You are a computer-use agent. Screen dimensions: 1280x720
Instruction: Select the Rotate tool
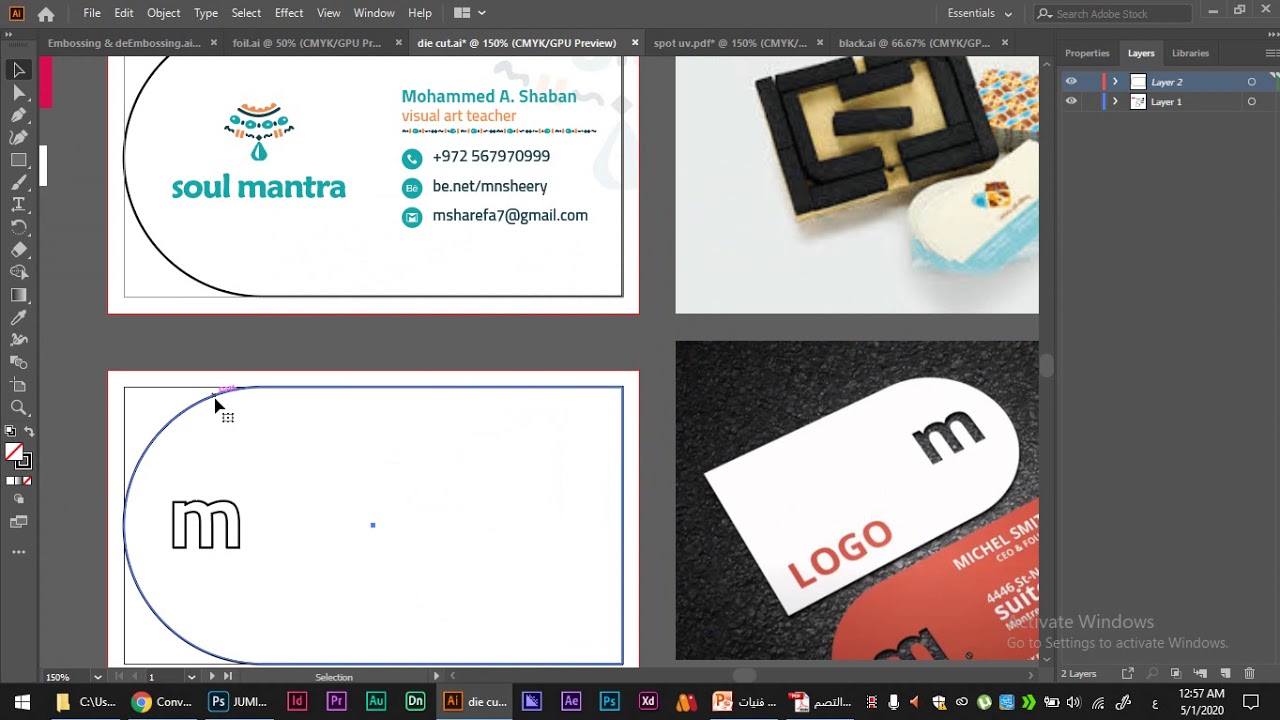pyautogui.click(x=19, y=227)
